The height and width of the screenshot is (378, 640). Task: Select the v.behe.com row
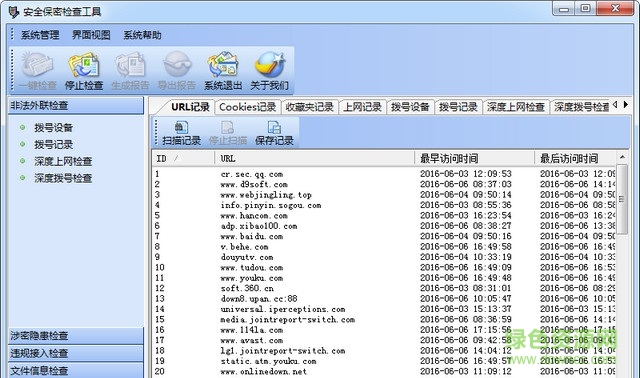[x=384, y=247]
